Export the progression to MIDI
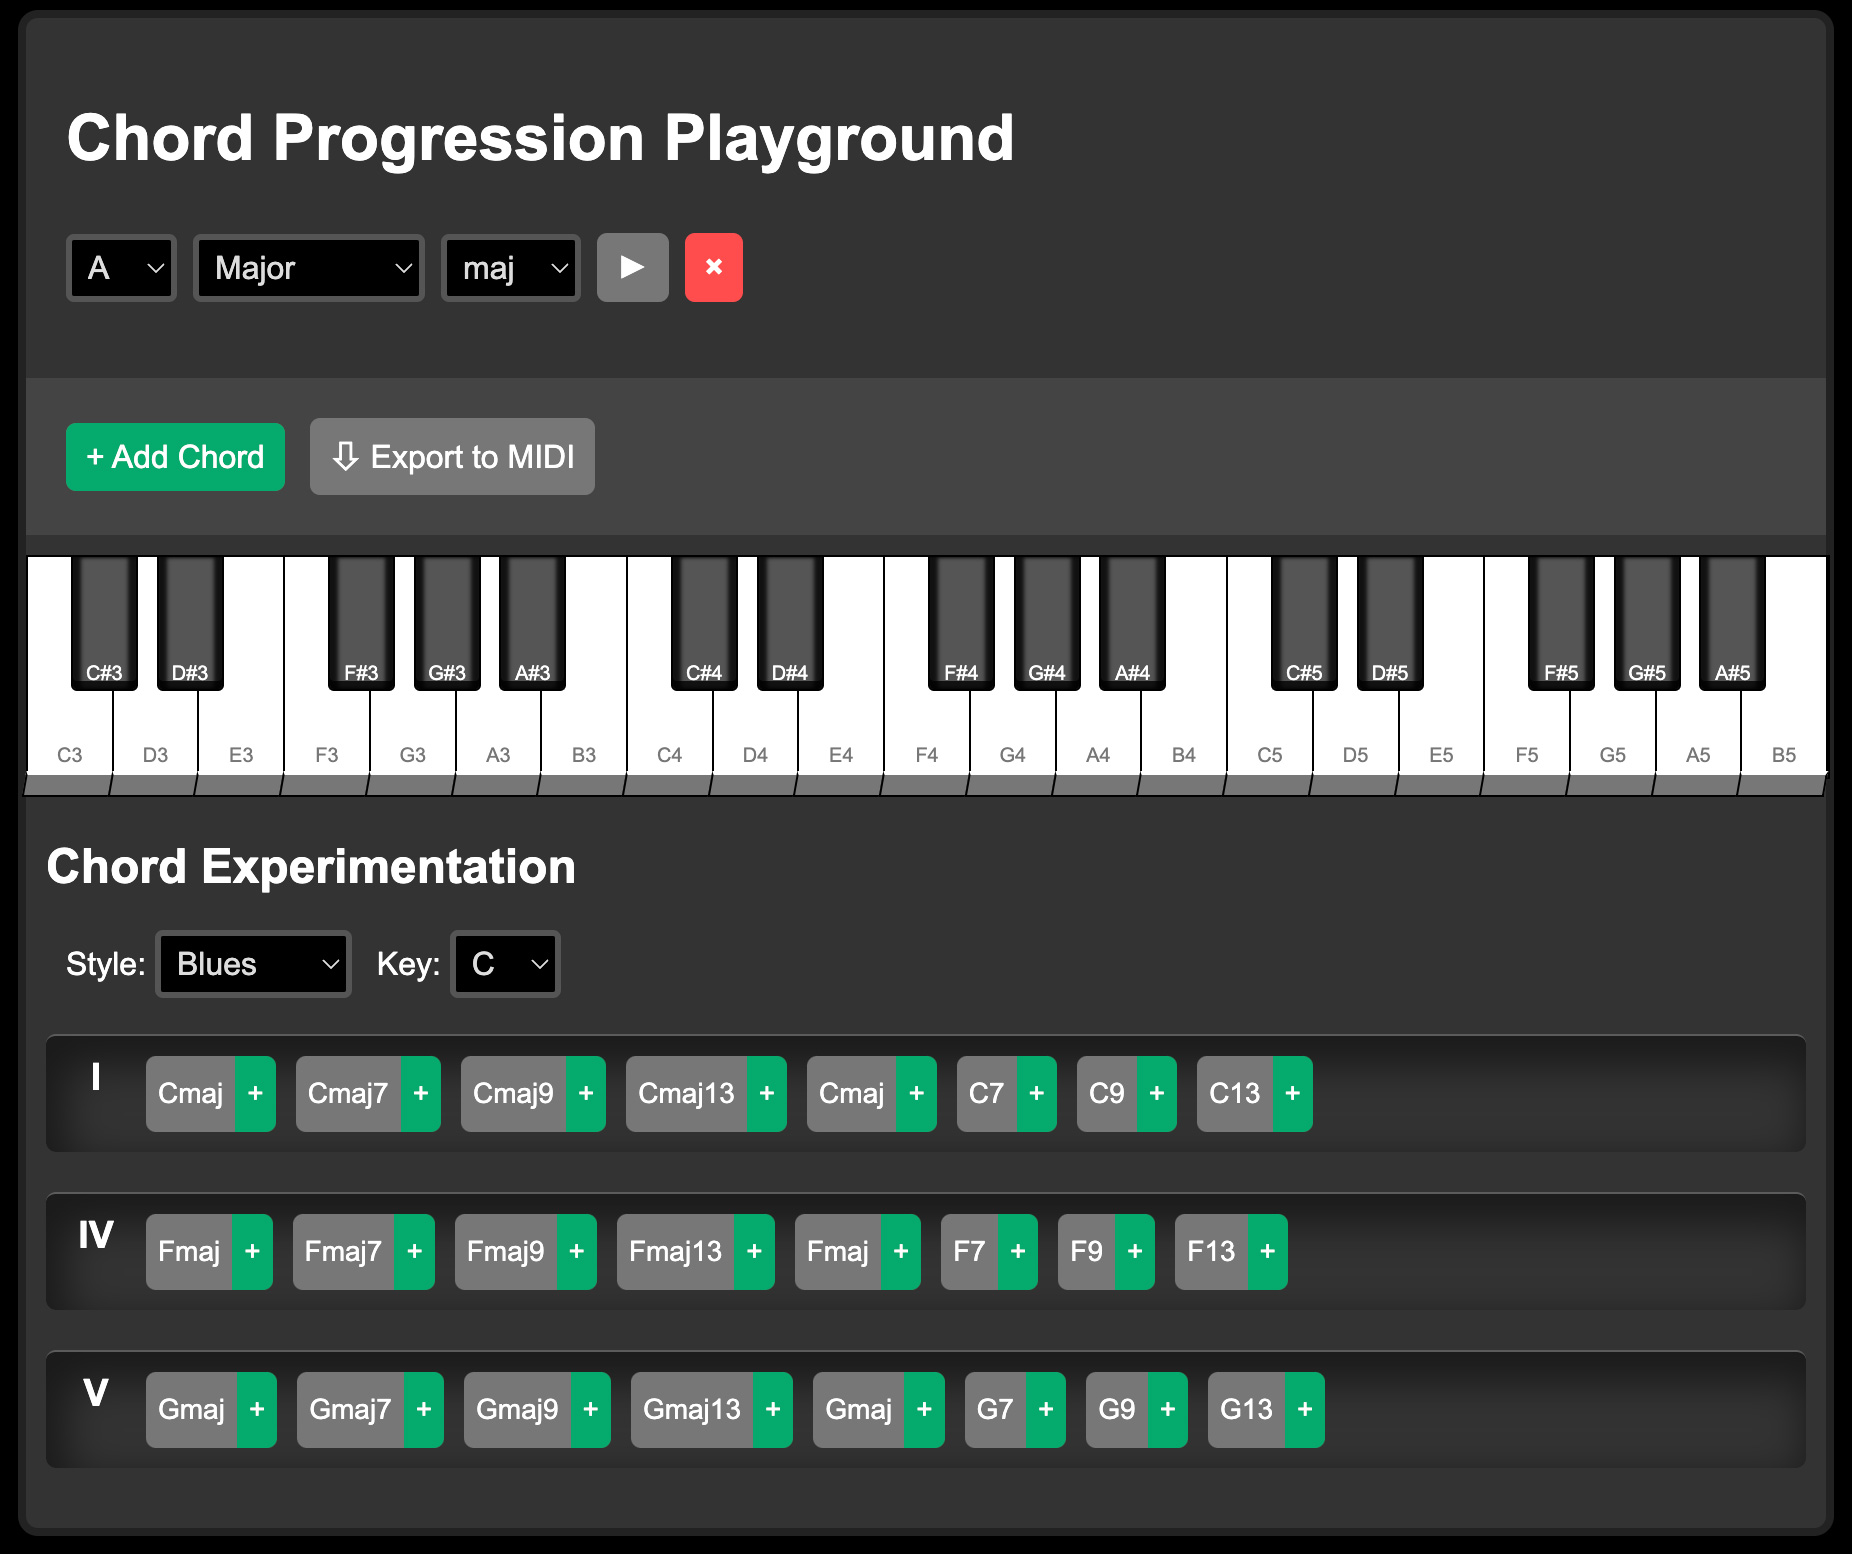 point(452,456)
